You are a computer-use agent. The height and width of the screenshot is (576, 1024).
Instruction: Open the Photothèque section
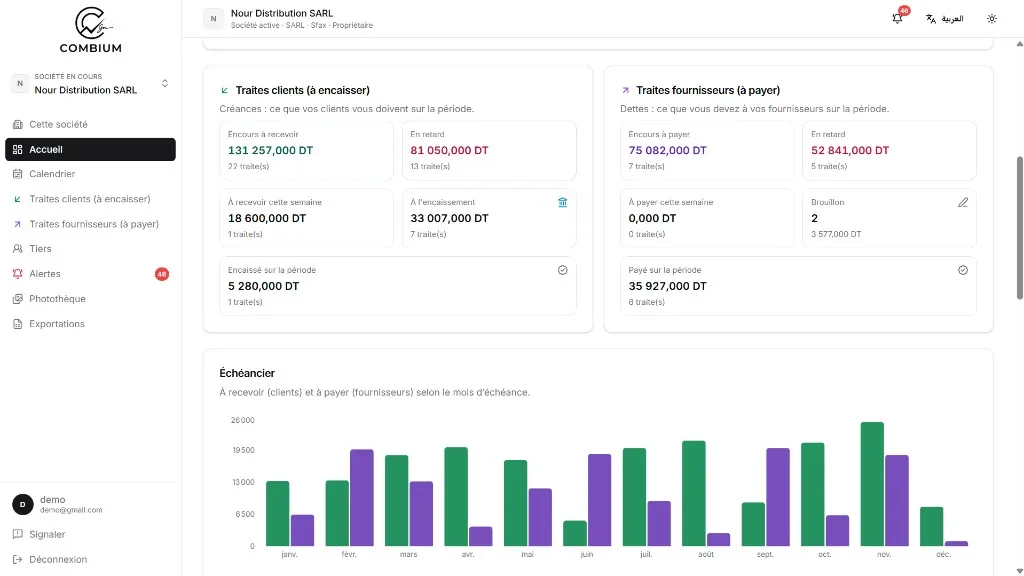click(90, 299)
